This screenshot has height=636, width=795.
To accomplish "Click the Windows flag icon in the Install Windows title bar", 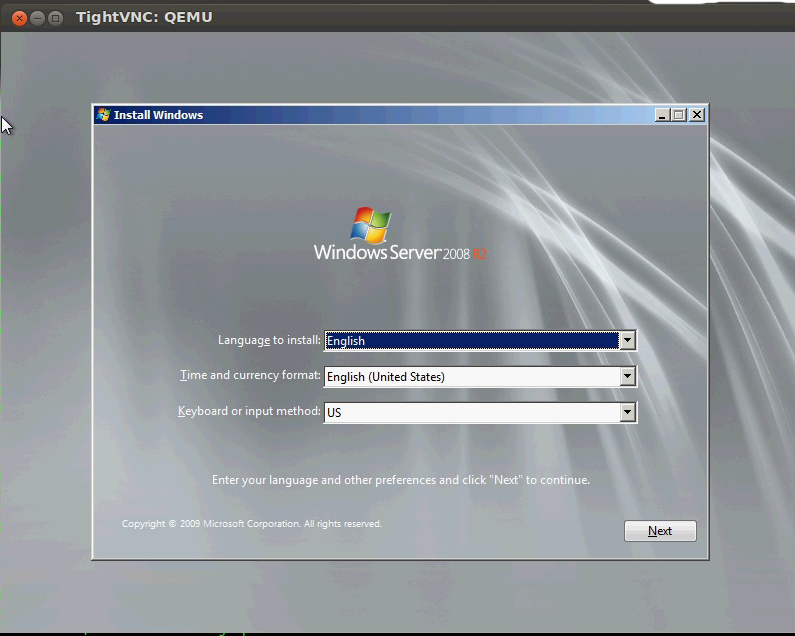I will click(103, 115).
